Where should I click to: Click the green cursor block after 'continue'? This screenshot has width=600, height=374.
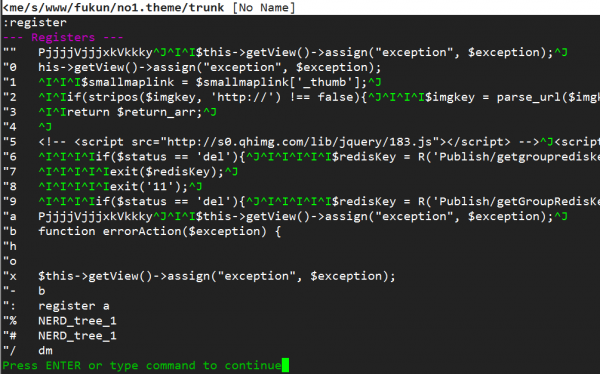285,365
